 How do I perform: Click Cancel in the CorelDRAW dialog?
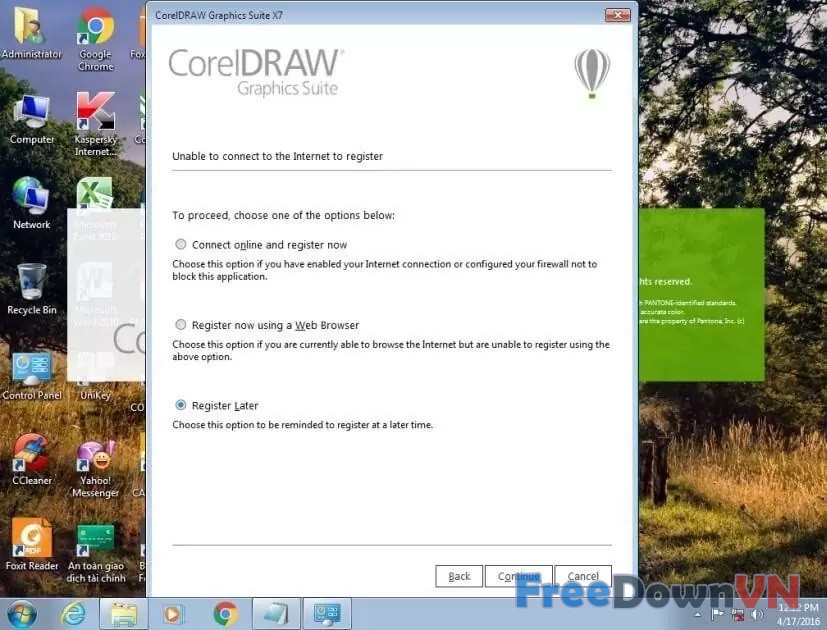(x=583, y=576)
